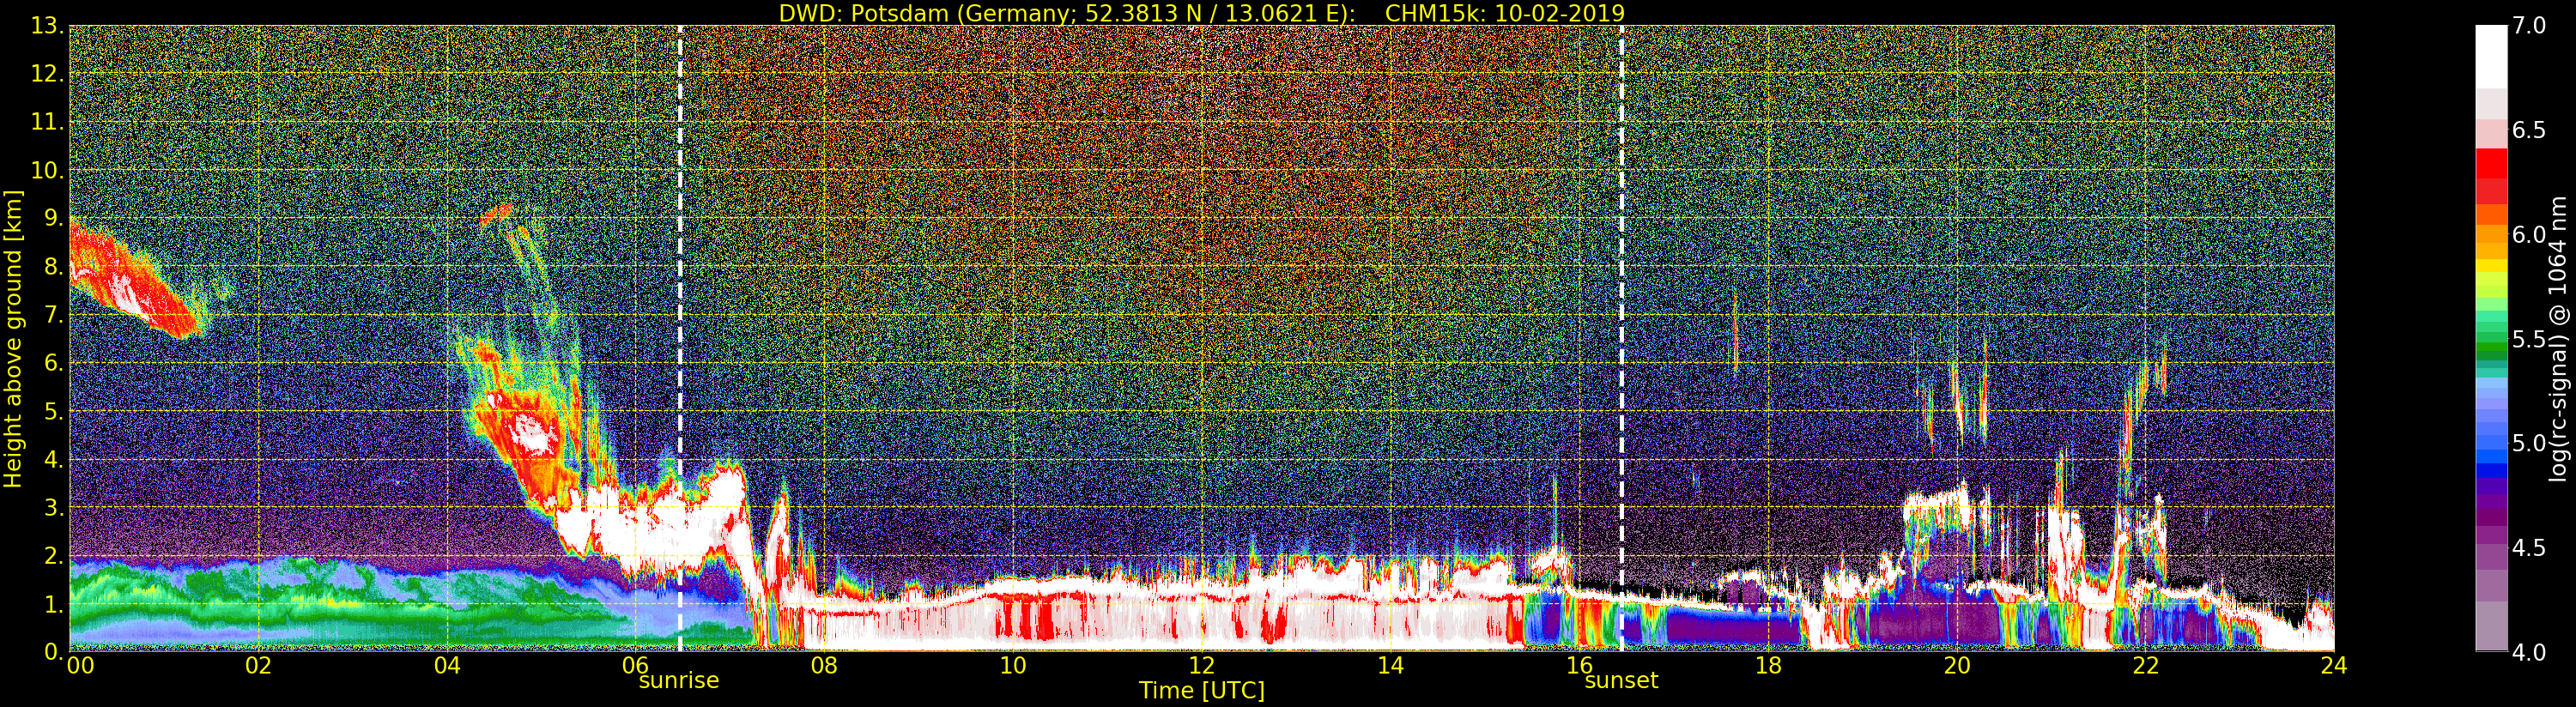Click the plot title 'DWD: Potsdam (Germany; 52.3813 N / 13.0621 E): CHM15k: 10-02-2019'
The height and width of the screenshot is (707, 2576).
[x=1201, y=13]
